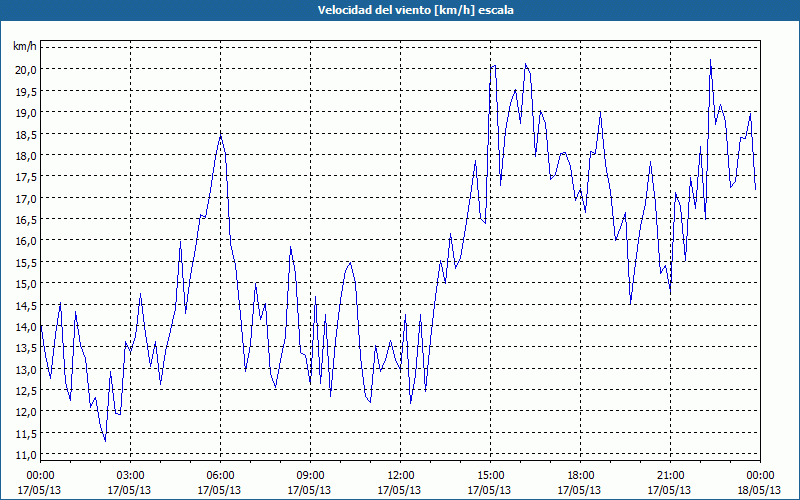Click the 15:00 time axis label
Image resolution: width=800 pixels, height=500 pixels.
tap(490, 476)
